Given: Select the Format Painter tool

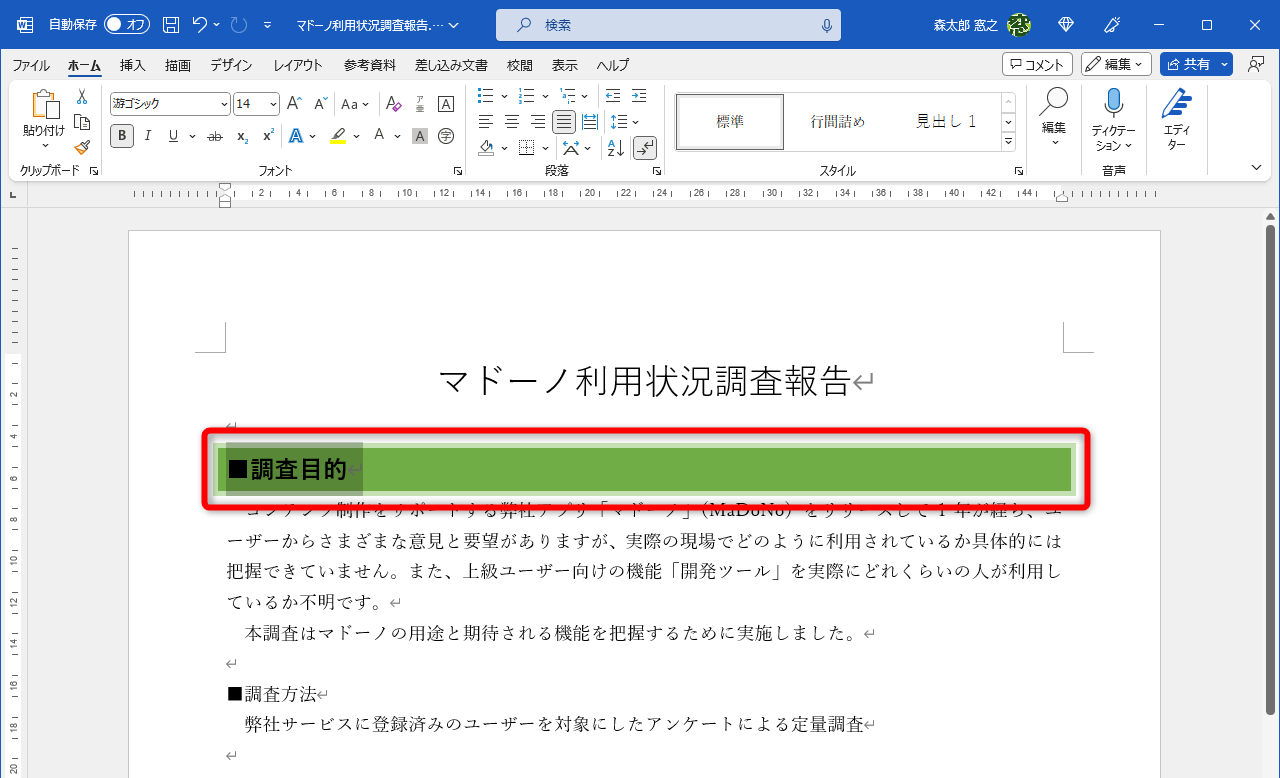Looking at the screenshot, I should pos(82,146).
